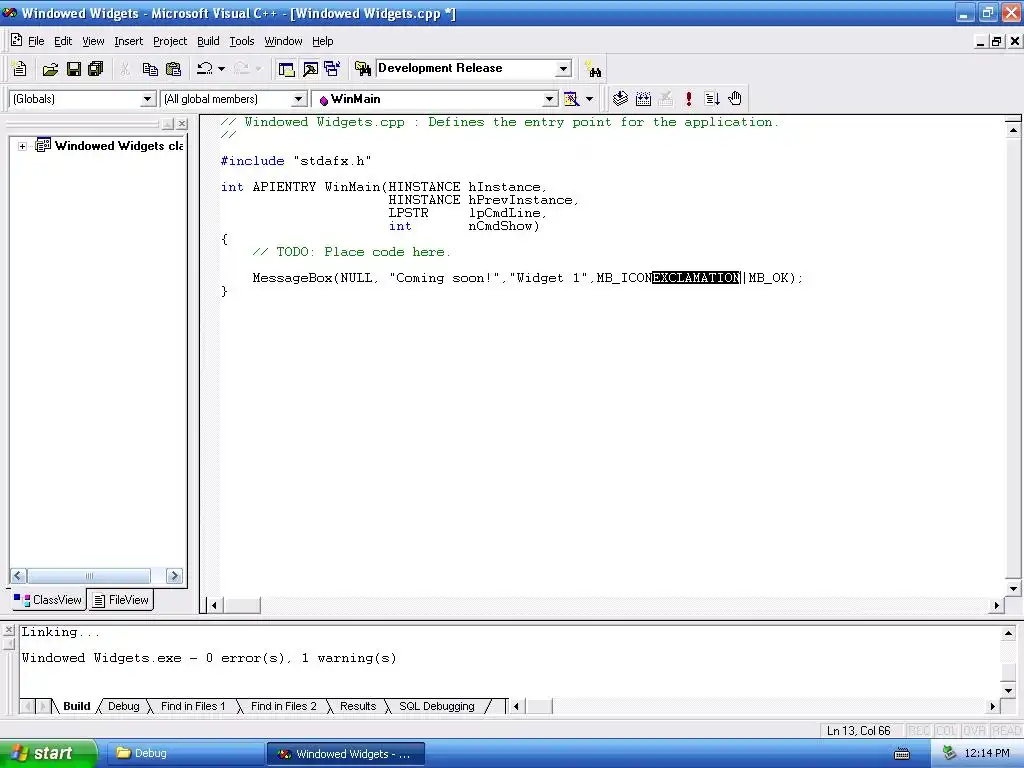Click the editor horizontal scrollbar right arrow
This screenshot has width=1024, height=768.
coord(997,605)
